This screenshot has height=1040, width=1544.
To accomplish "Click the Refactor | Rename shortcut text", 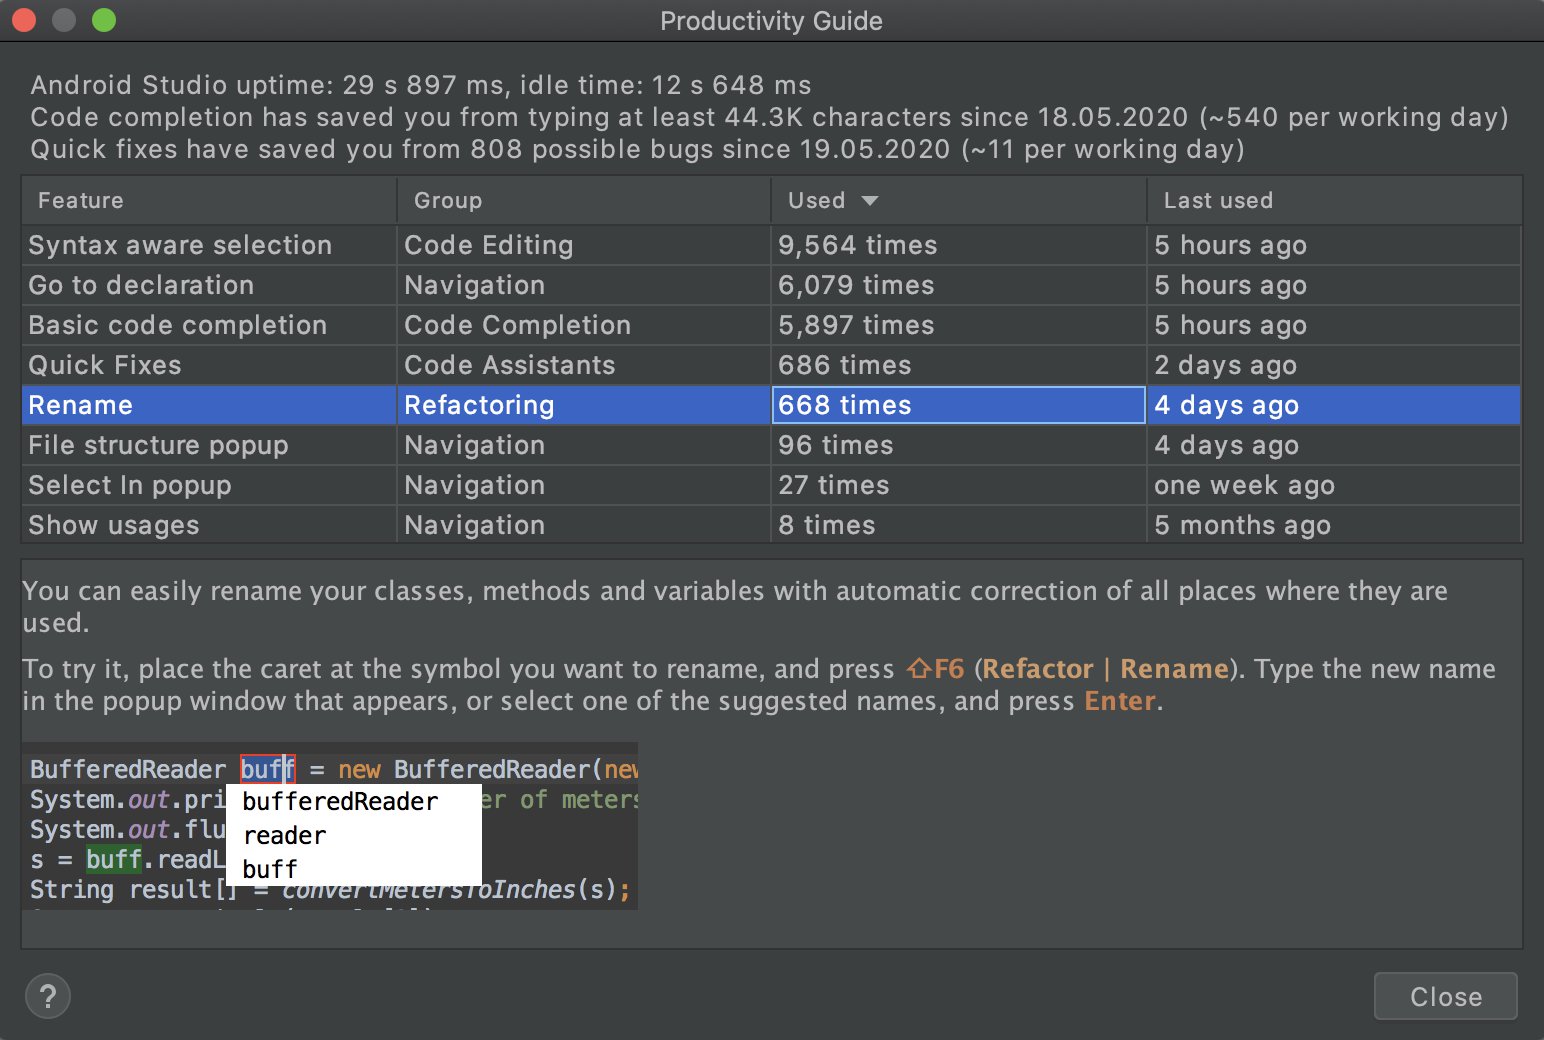I will point(1105,669).
